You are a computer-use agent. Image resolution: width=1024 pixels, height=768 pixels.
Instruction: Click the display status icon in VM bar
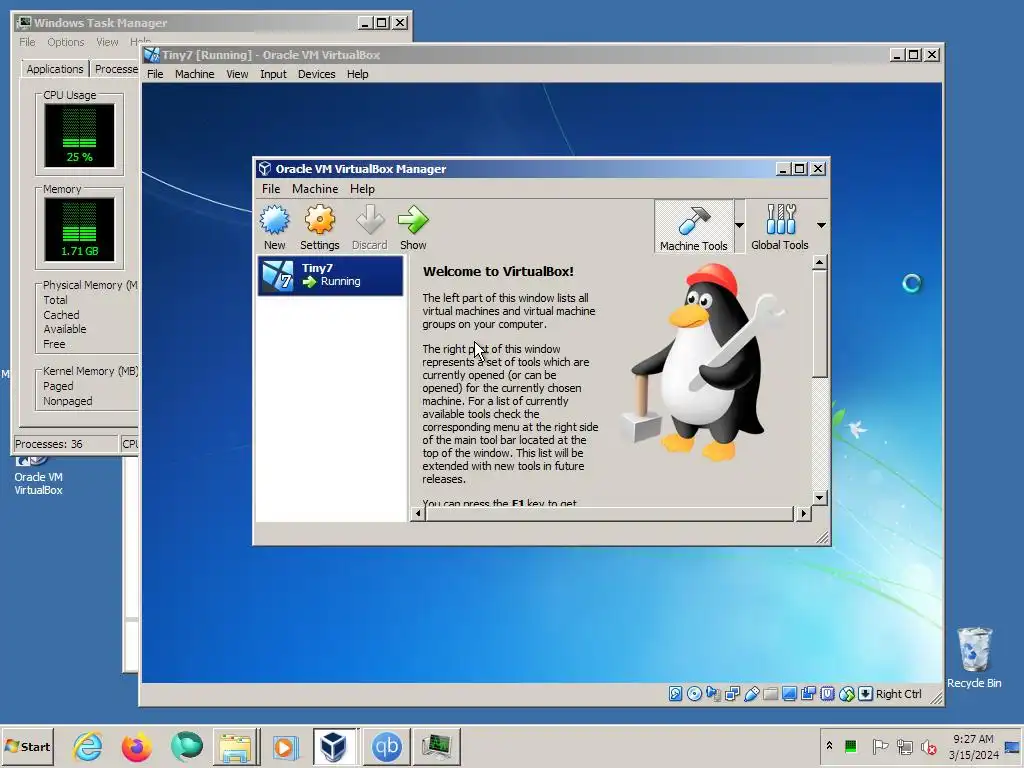[x=789, y=694]
